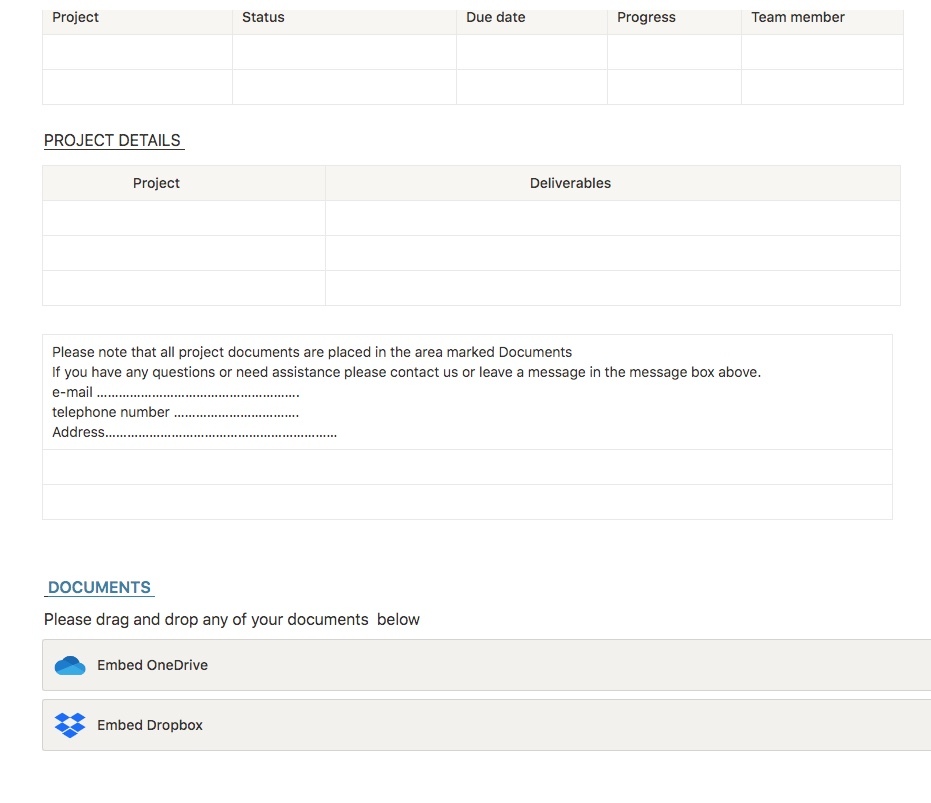Click the Status column header
Screen dimensions: 931x803
point(263,17)
